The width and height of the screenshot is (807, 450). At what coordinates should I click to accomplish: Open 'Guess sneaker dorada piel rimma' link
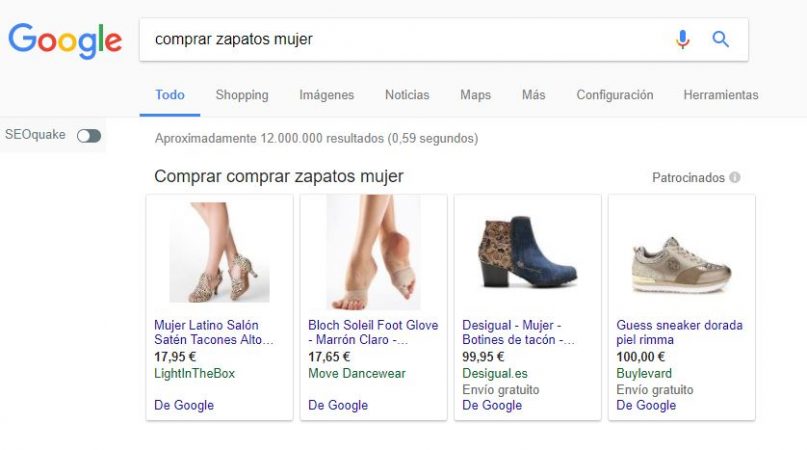click(x=679, y=332)
